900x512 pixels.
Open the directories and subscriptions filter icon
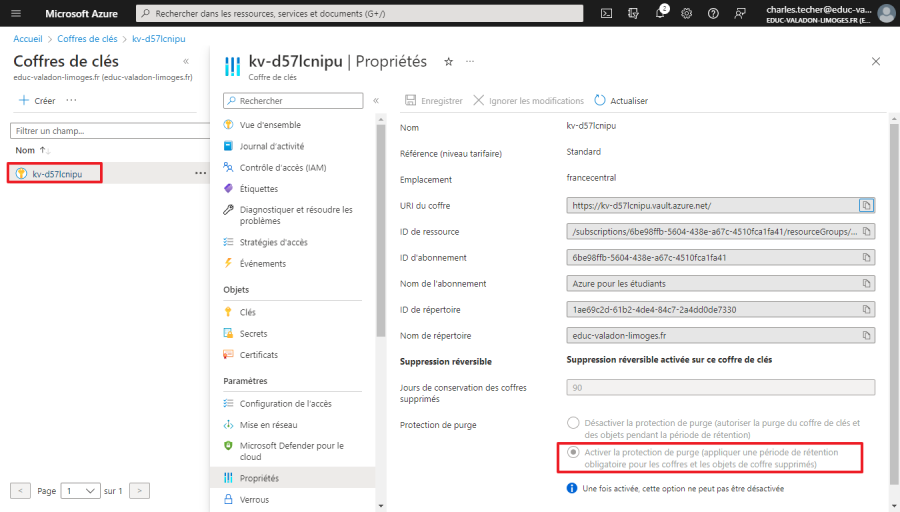633,13
